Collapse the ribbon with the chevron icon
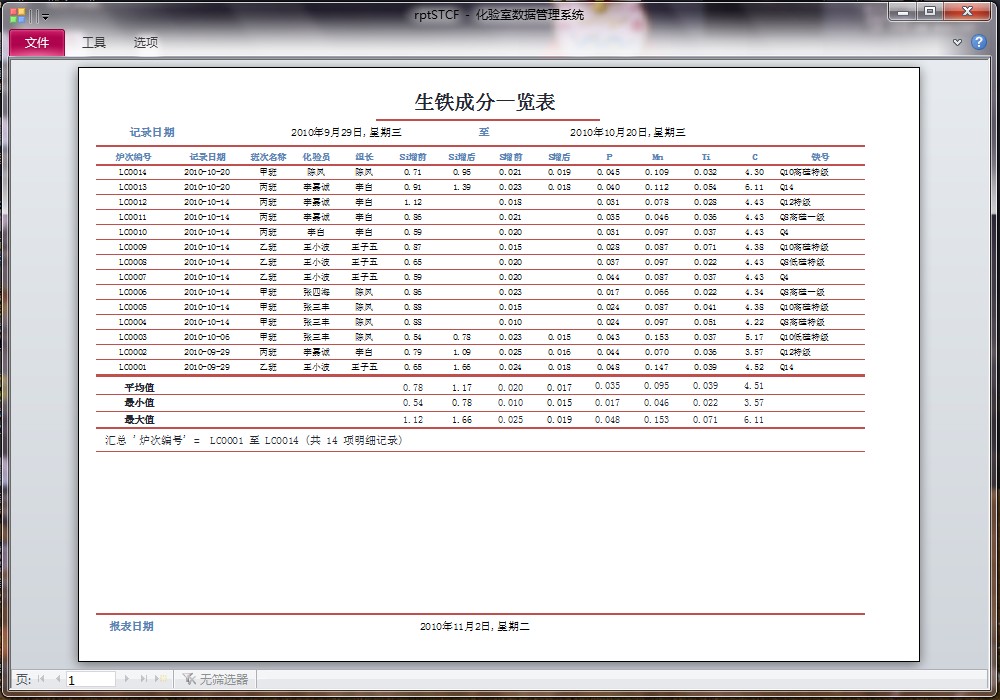 [x=957, y=42]
